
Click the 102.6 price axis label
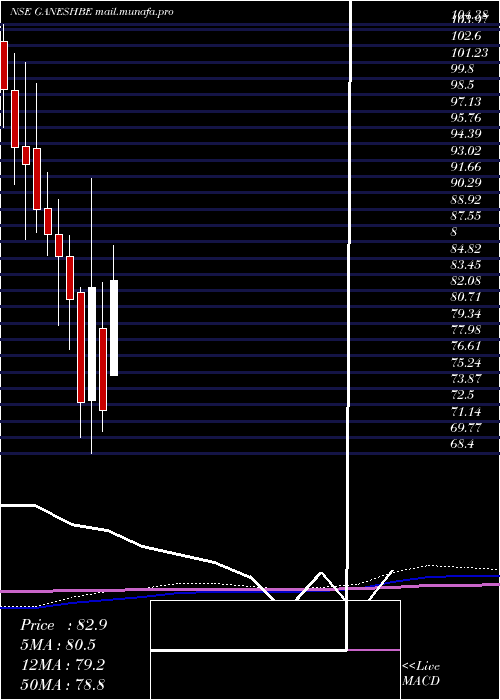pyautogui.click(x=466, y=36)
